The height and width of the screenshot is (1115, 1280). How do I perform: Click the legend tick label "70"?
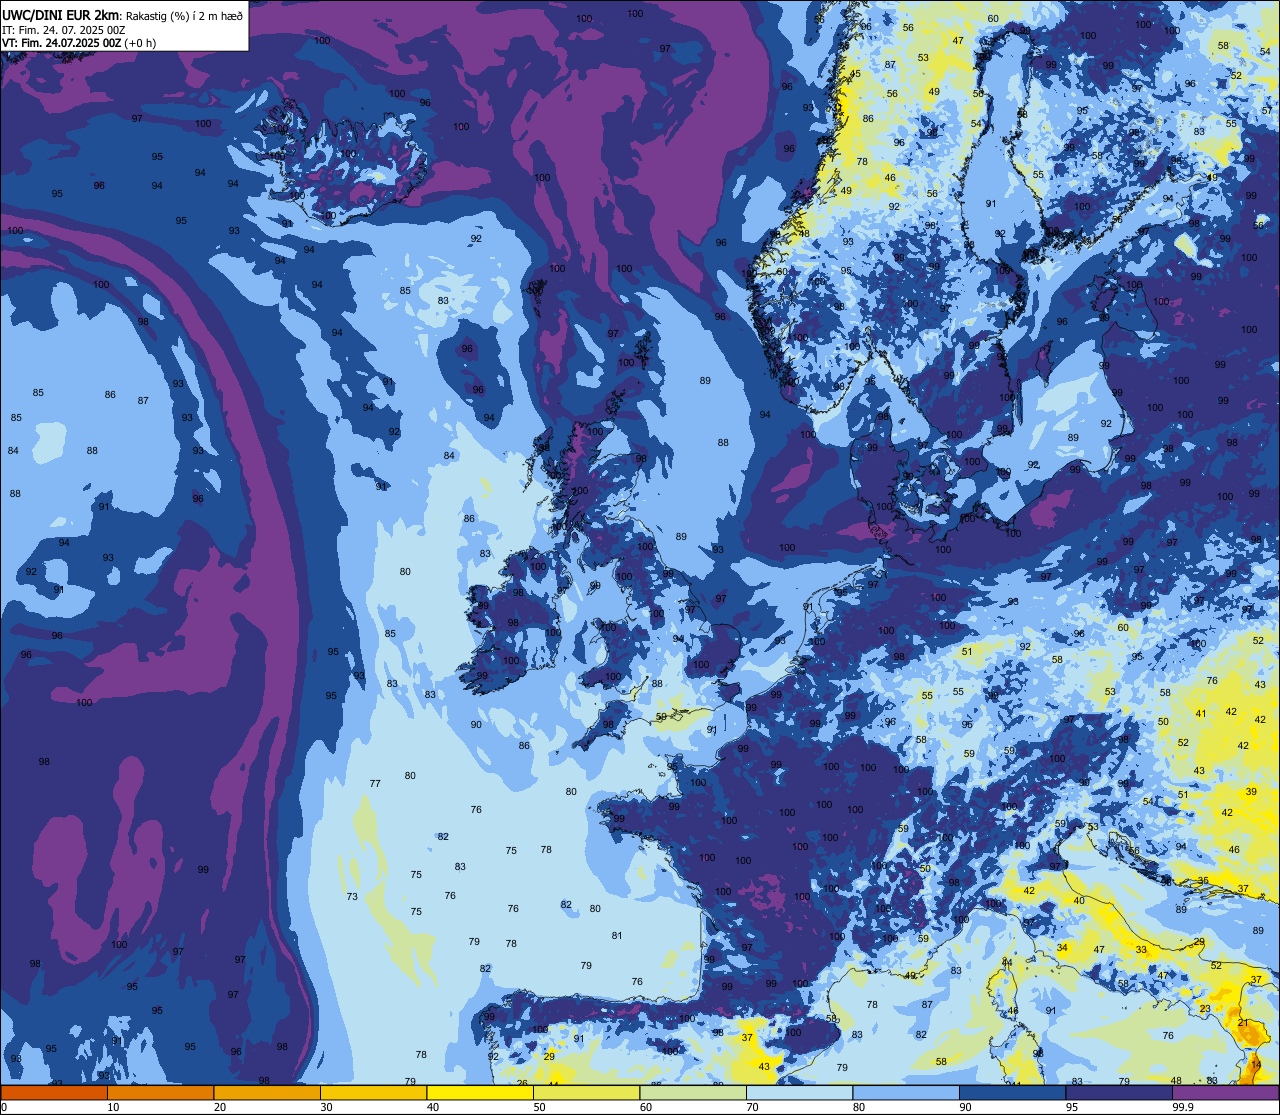[x=752, y=1107]
